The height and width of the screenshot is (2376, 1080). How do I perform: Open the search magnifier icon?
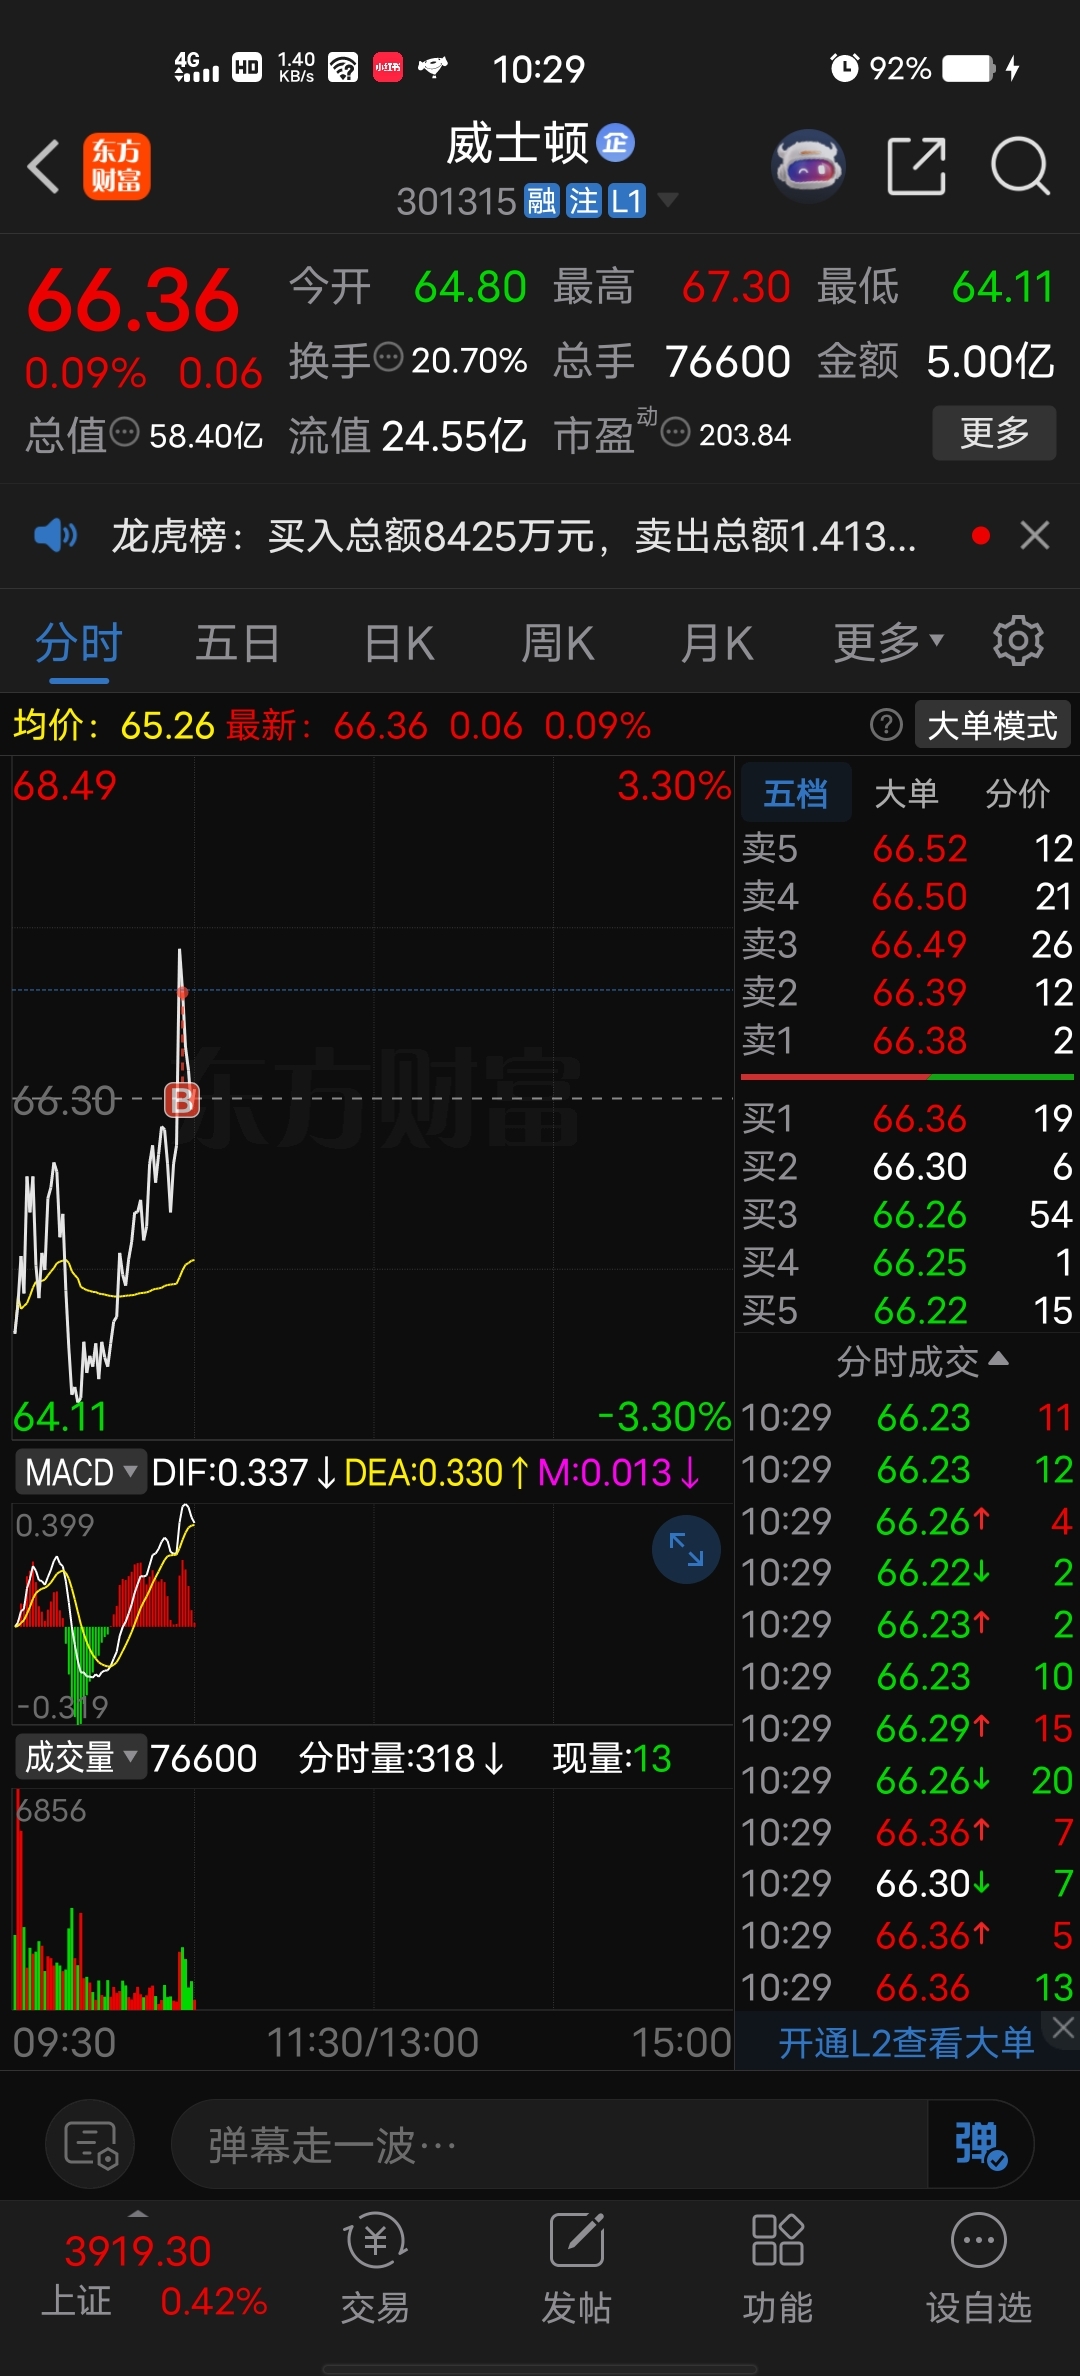coord(1020,166)
